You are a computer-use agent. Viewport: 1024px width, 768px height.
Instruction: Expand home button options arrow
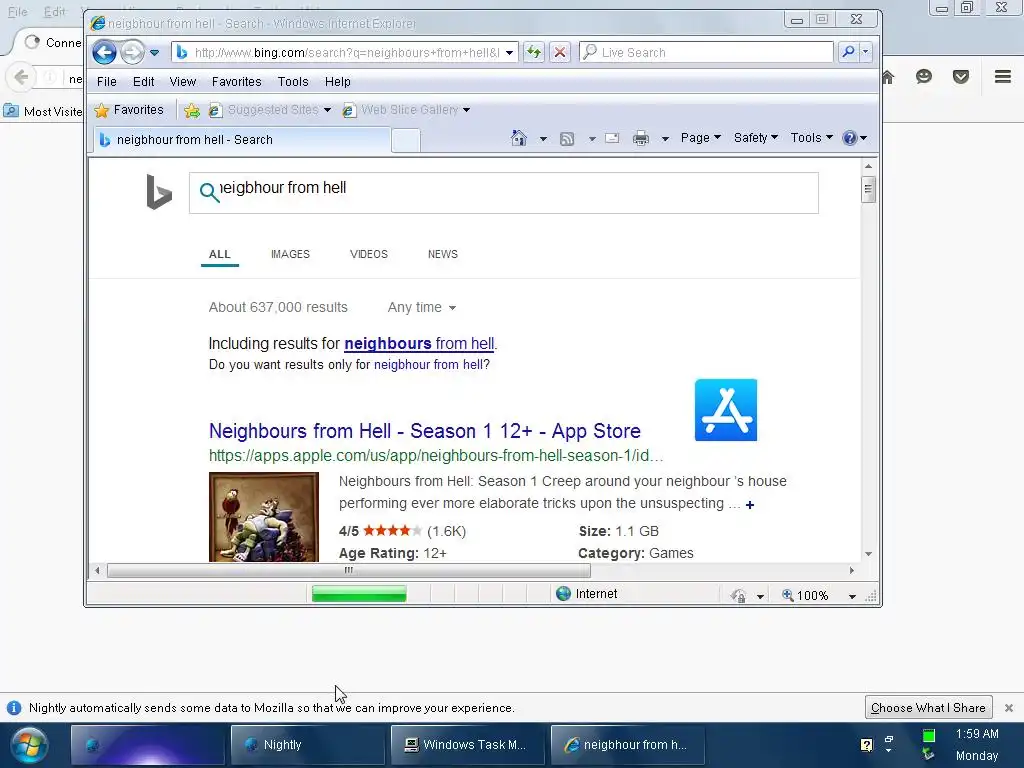click(x=543, y=138)
